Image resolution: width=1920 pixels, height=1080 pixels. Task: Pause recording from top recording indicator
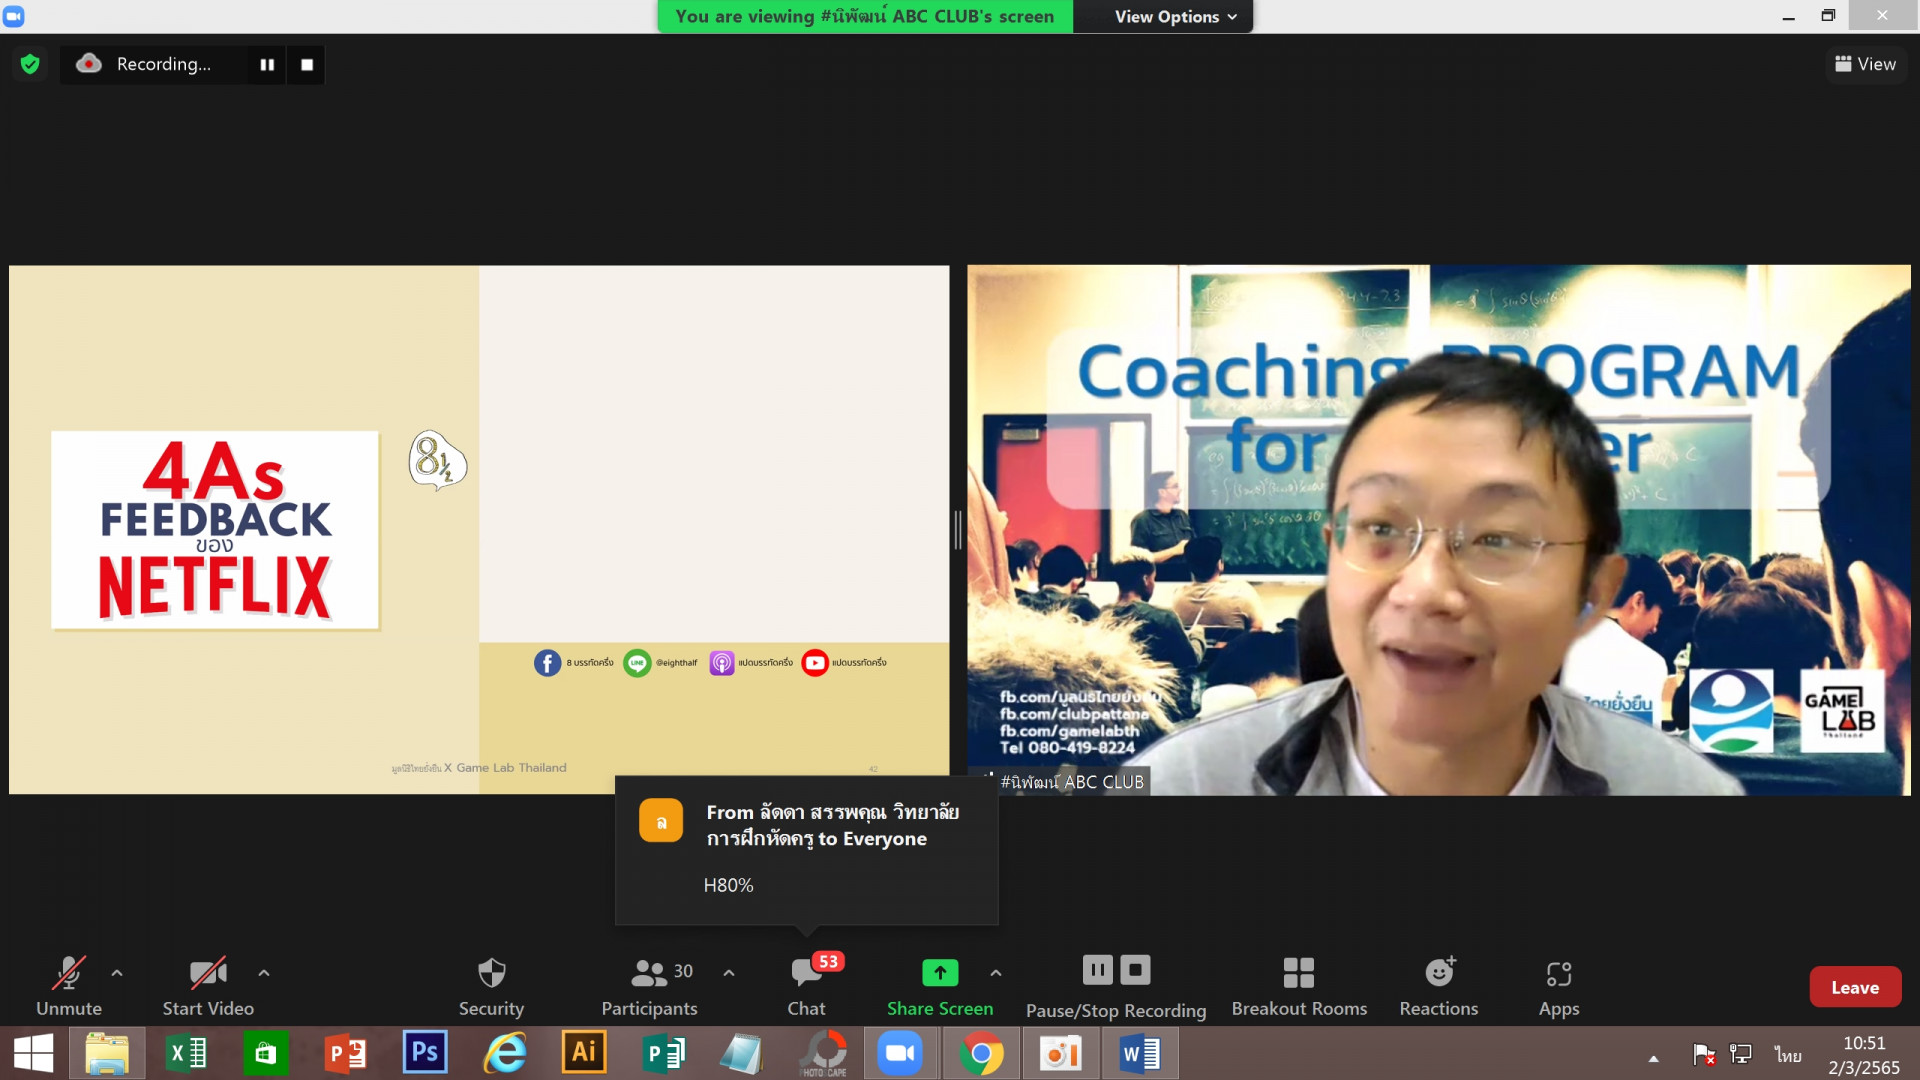tap(267, 64)
